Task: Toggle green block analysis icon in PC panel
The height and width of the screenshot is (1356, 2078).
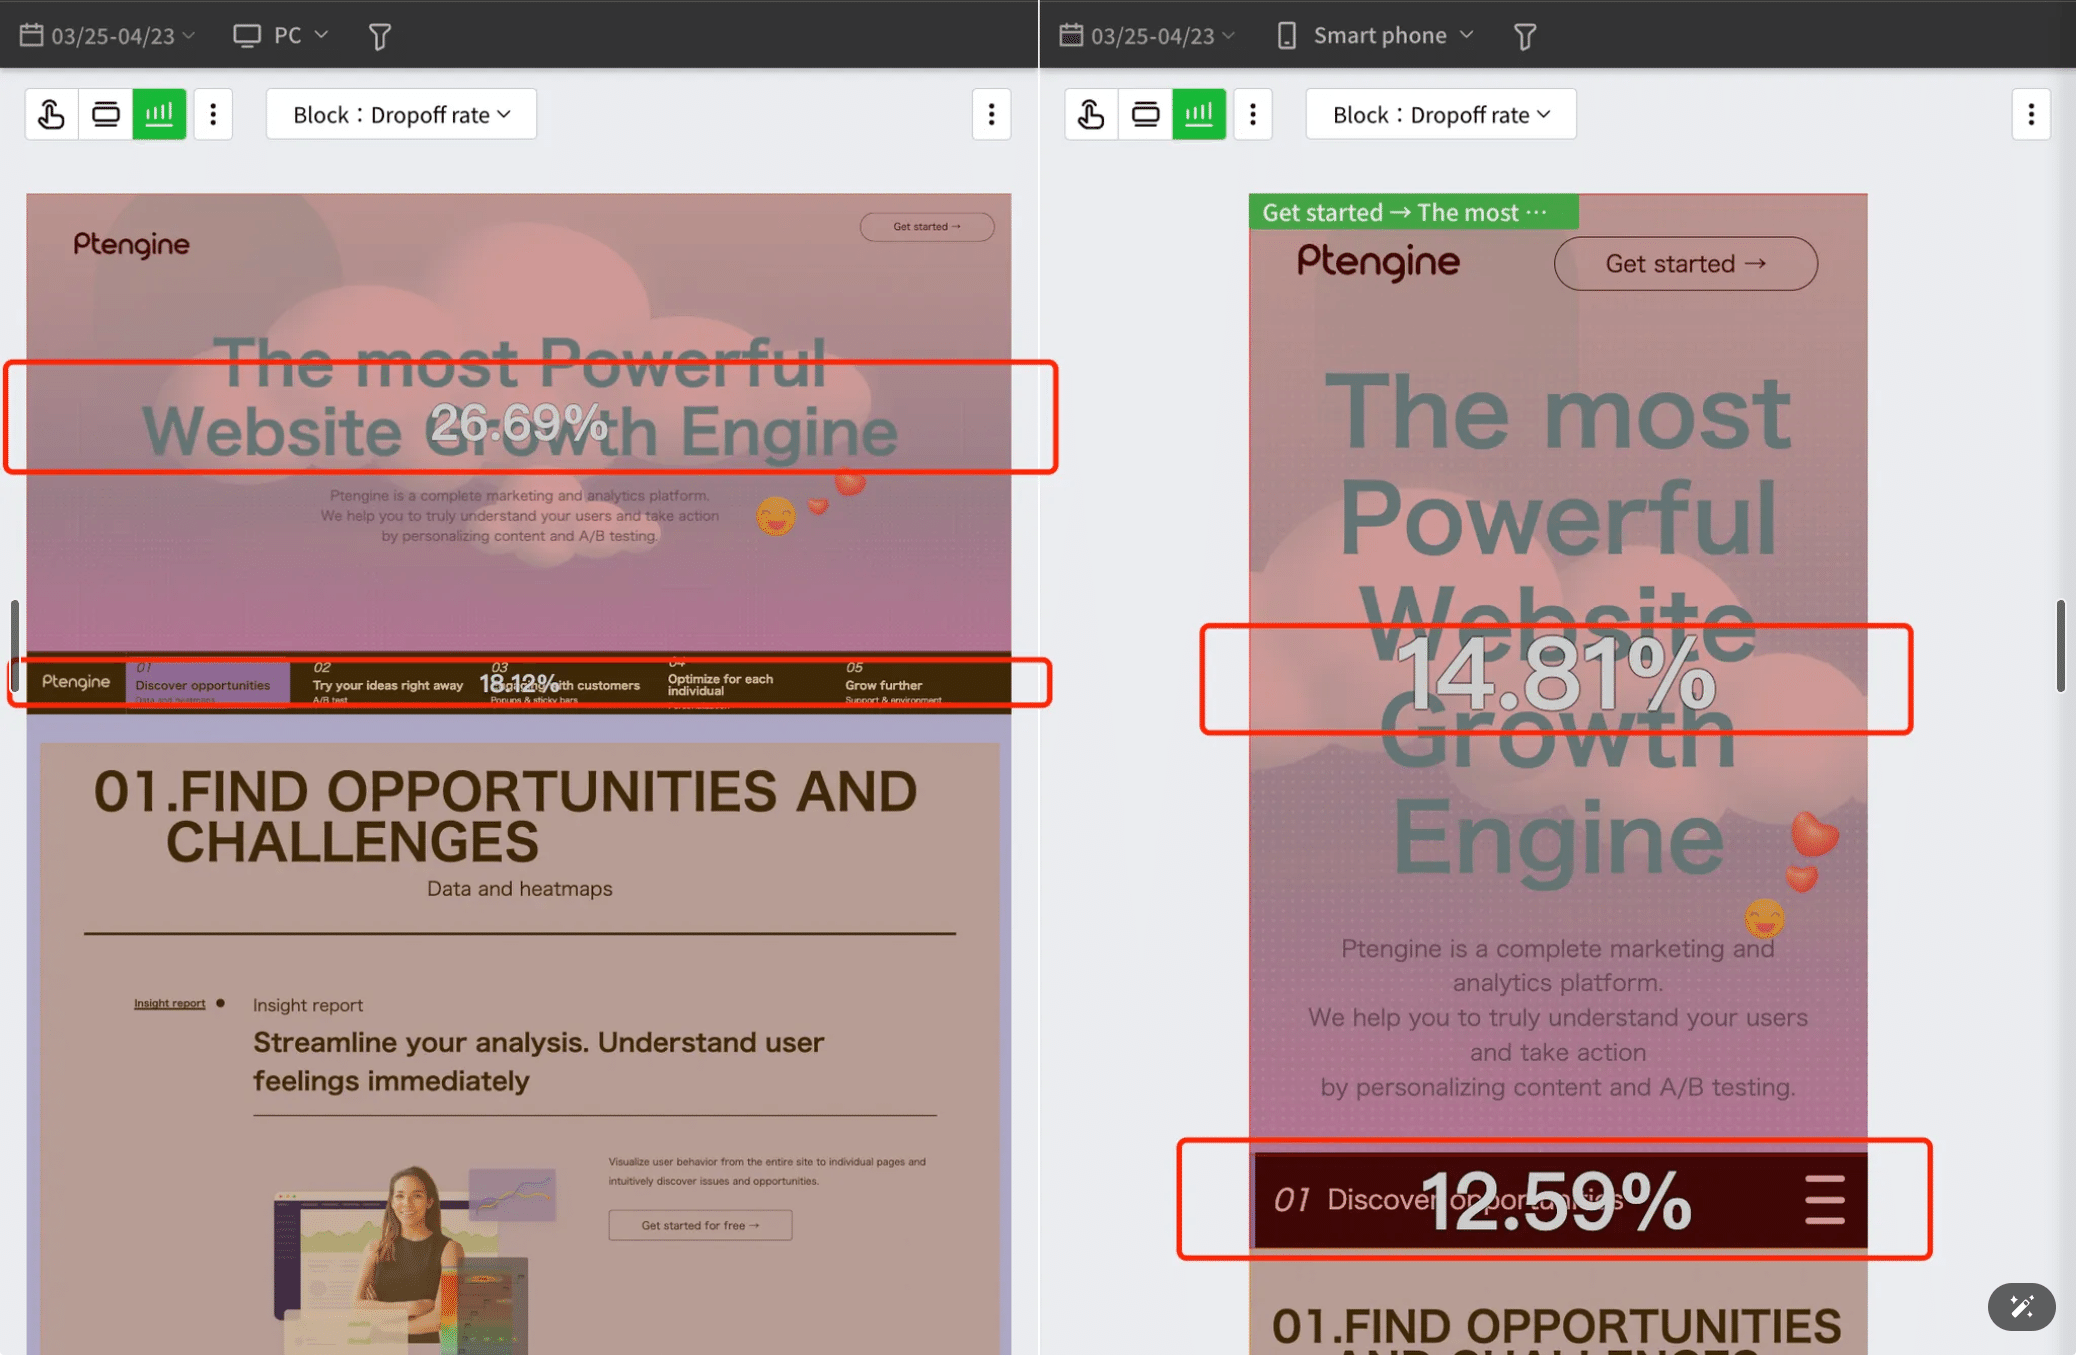Action: click(159, 114)
